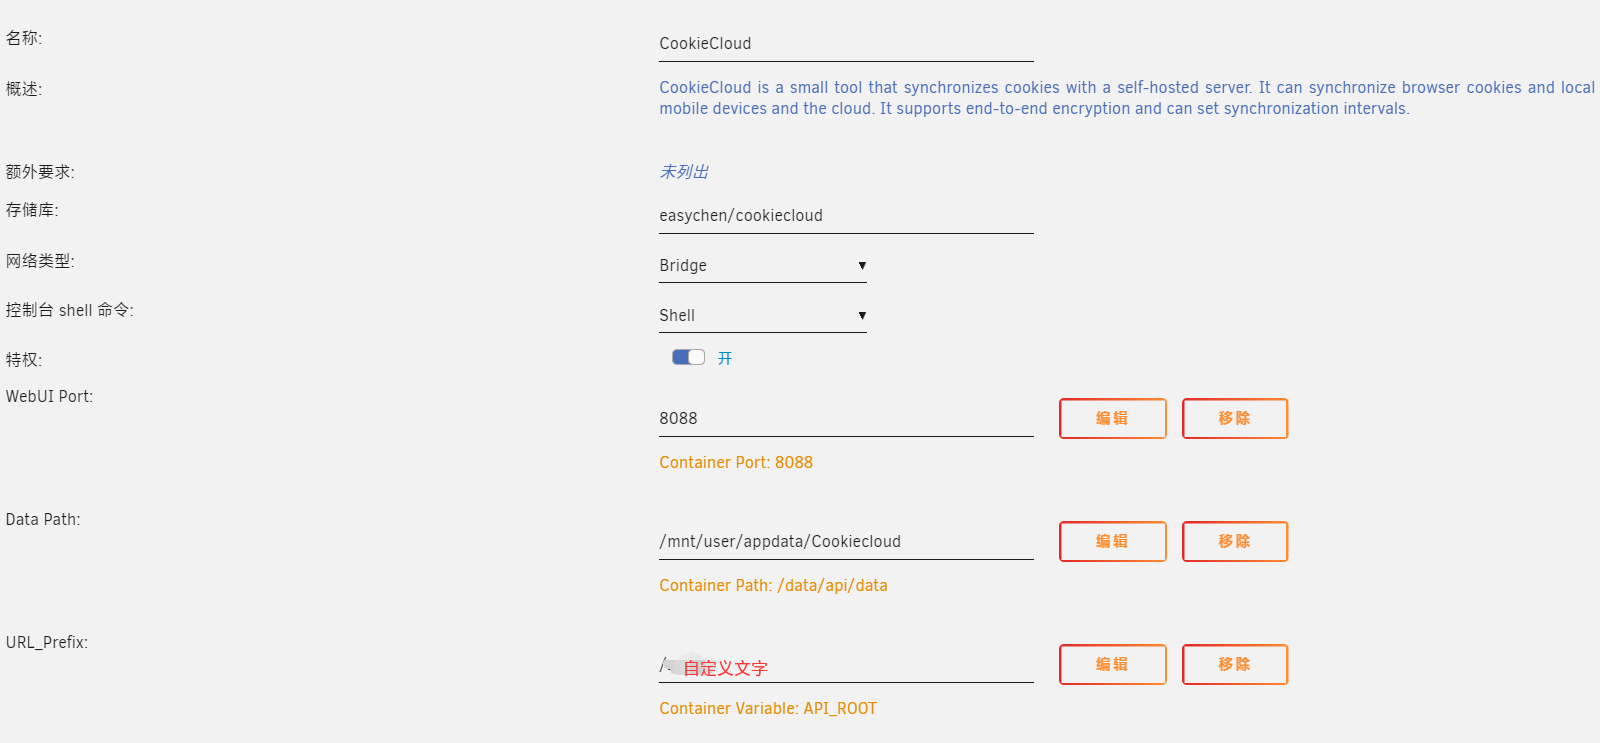Image resolution: width=1600 pixels, height=743 pixels.
Task: Click the /mnt/user/appdata/Cookiecloud path field
Action: (x=846, y=542)
